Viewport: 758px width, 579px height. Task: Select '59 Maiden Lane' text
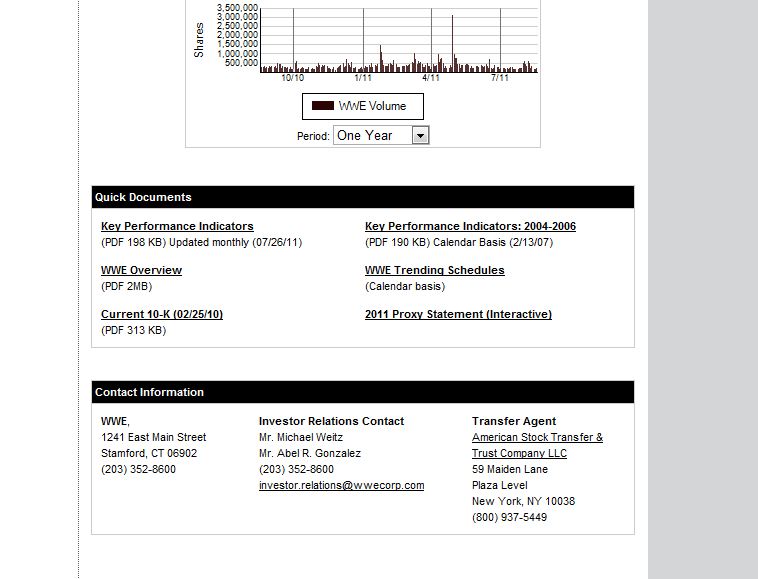(x=510, y=469)
